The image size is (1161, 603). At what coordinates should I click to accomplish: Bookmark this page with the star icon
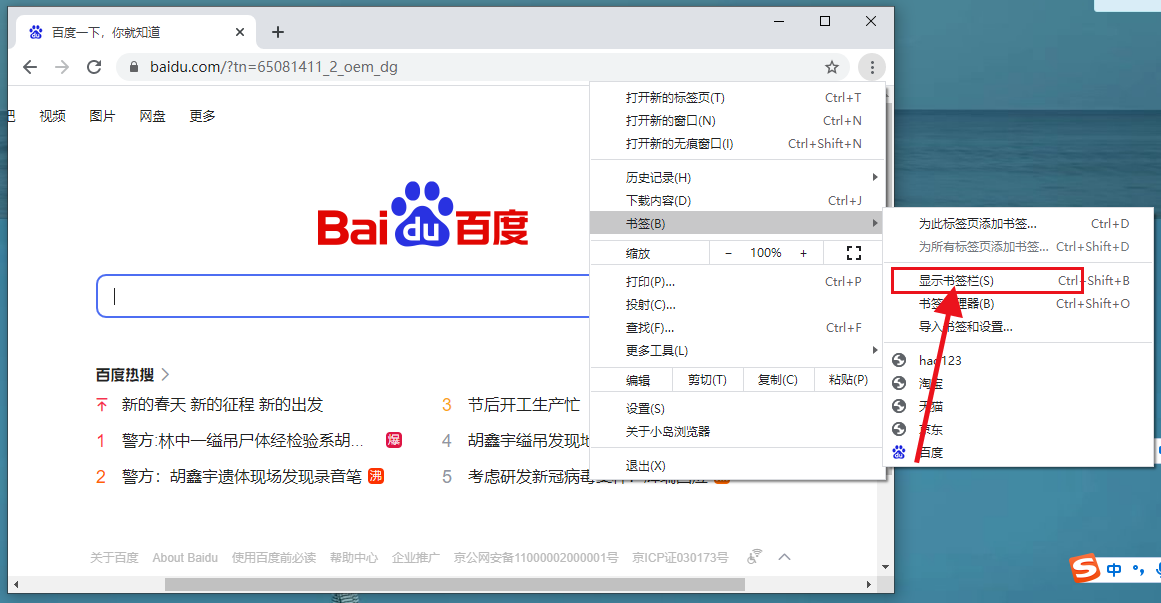coord(832,67)
